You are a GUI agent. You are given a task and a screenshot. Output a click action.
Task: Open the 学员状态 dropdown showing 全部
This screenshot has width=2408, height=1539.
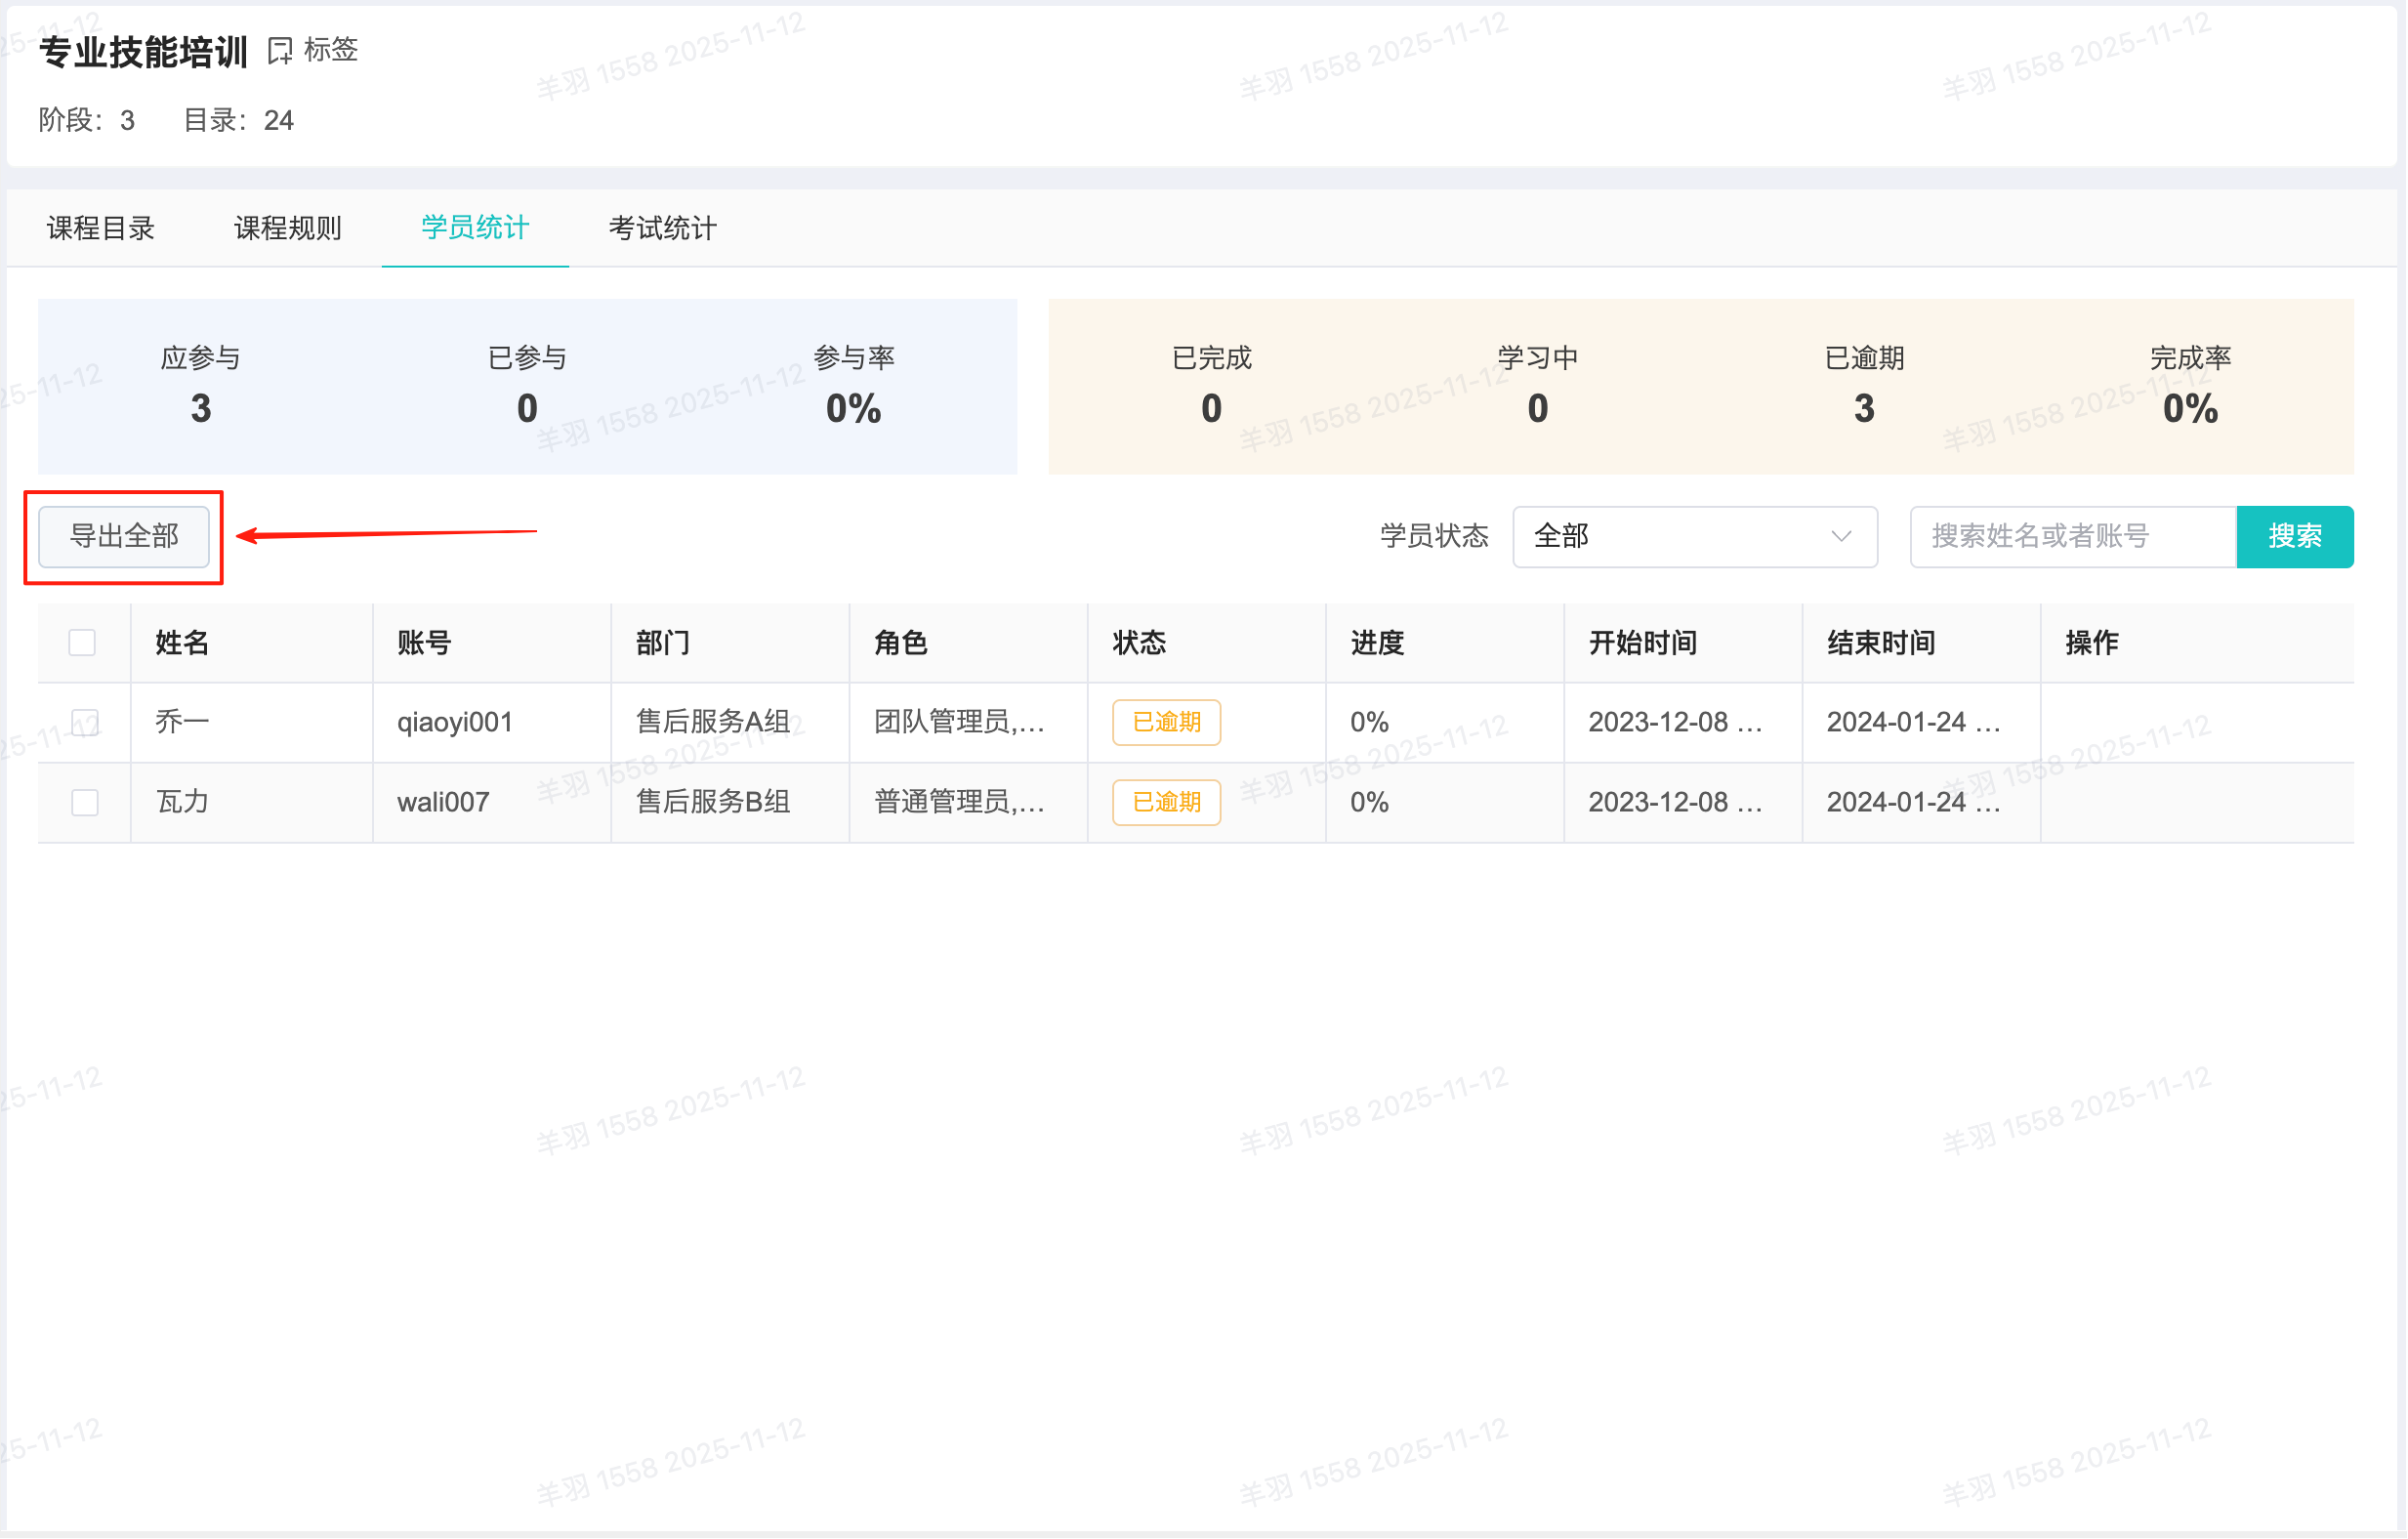pyautogui.click(x=1694, y=537)
